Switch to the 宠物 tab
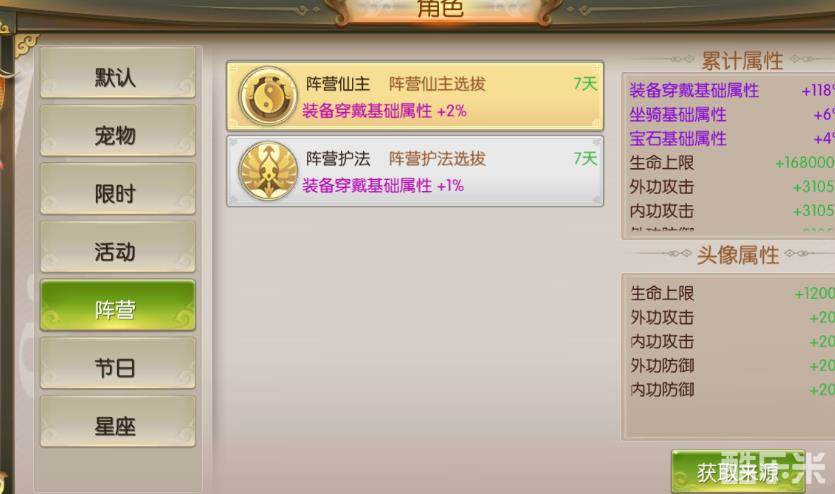This screenshot has width=835, height=494. tap(118, 131)
